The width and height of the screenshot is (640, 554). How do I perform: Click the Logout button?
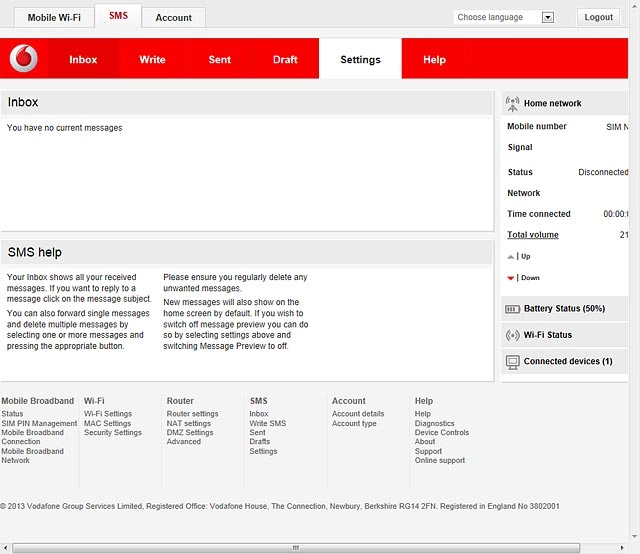598,17
